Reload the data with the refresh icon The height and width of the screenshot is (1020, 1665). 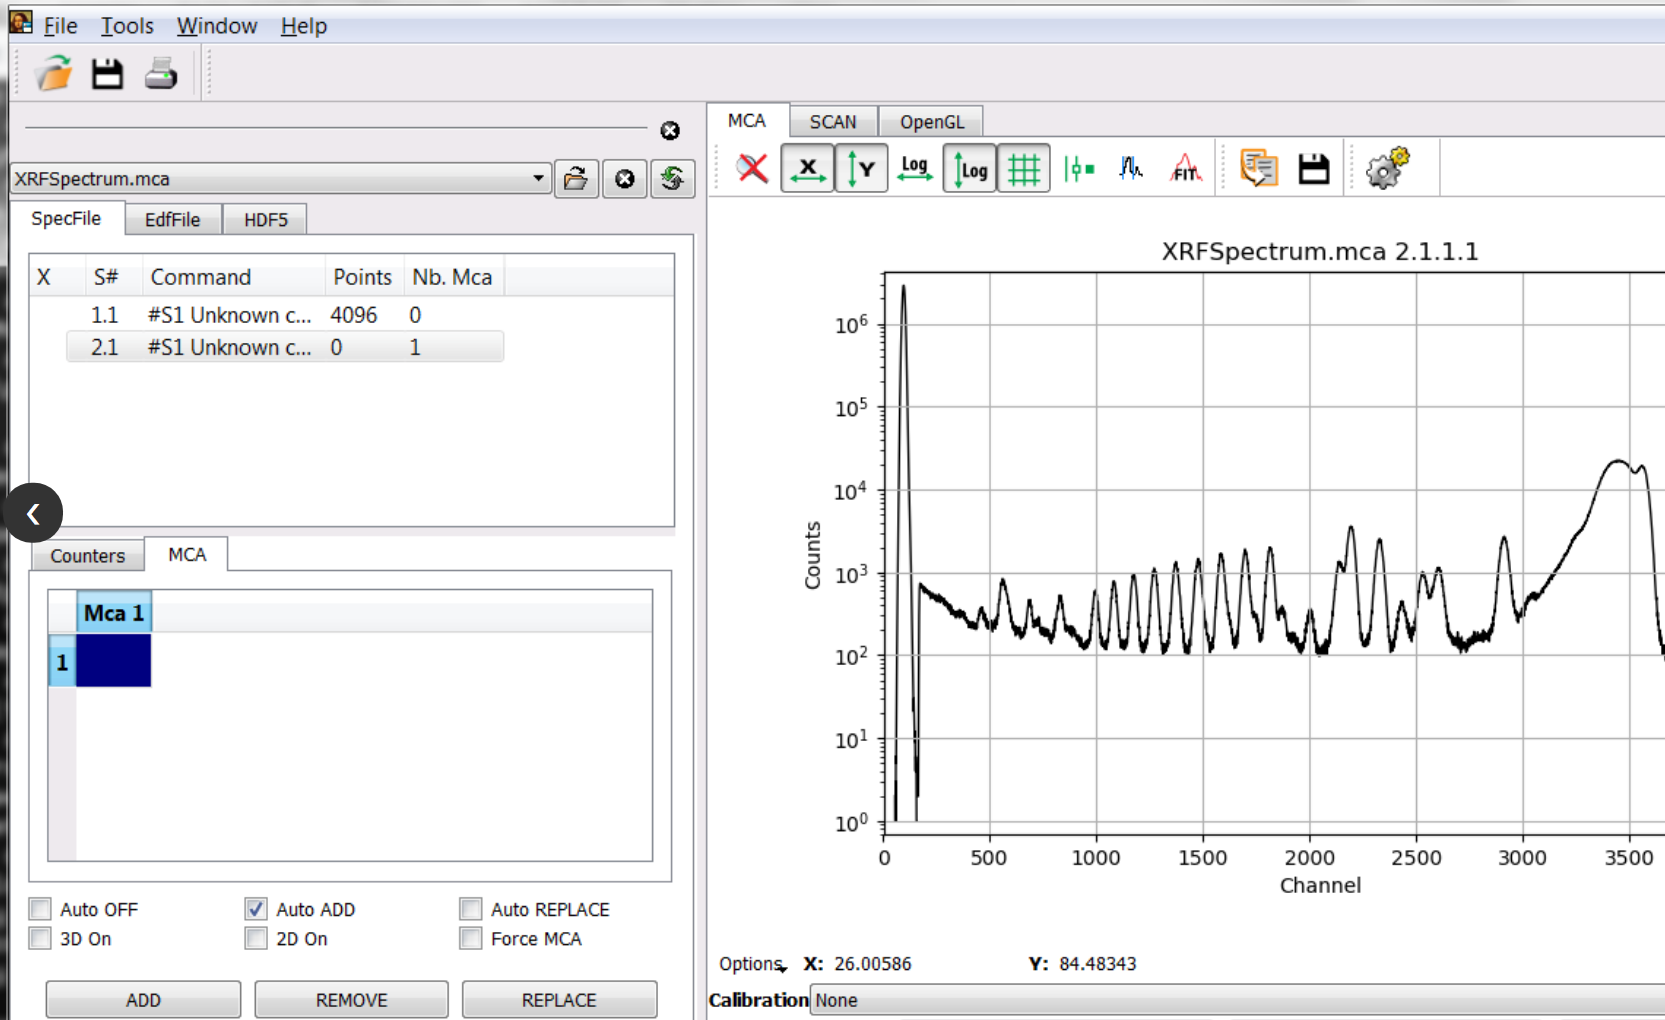(672, 180)
